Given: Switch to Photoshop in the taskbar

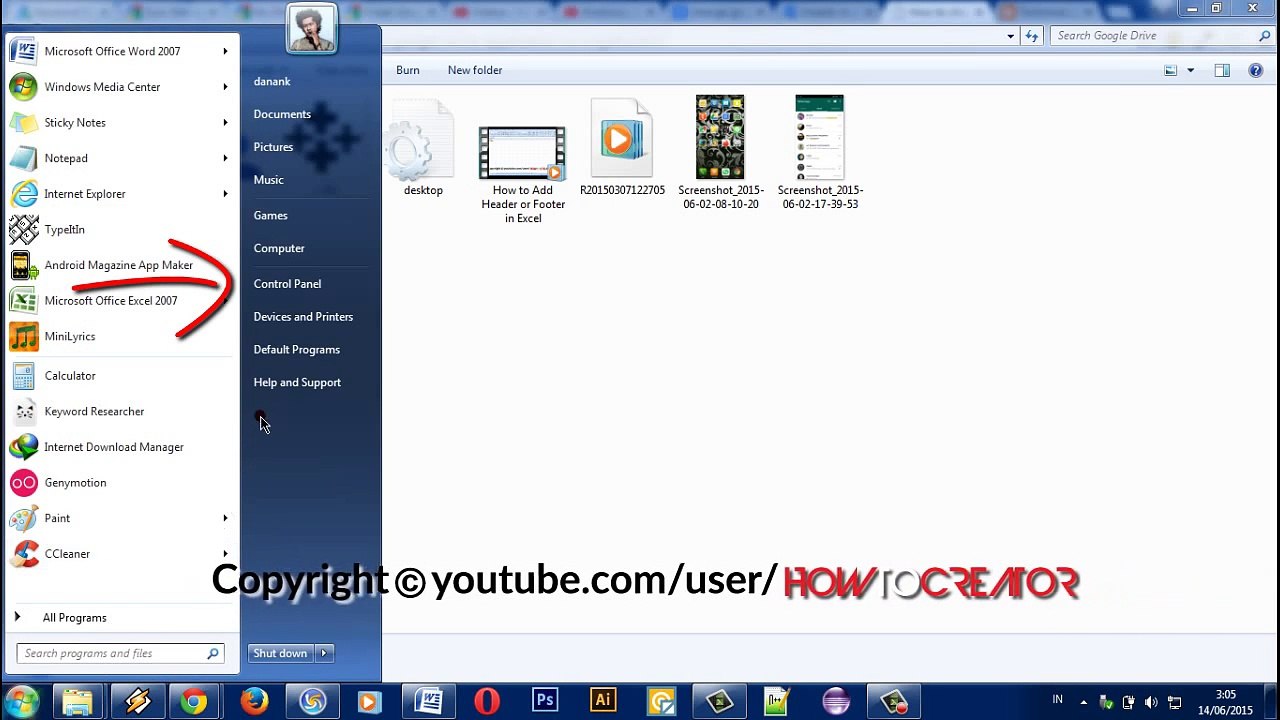Looking at the screenshot, I should click(545, 701).
